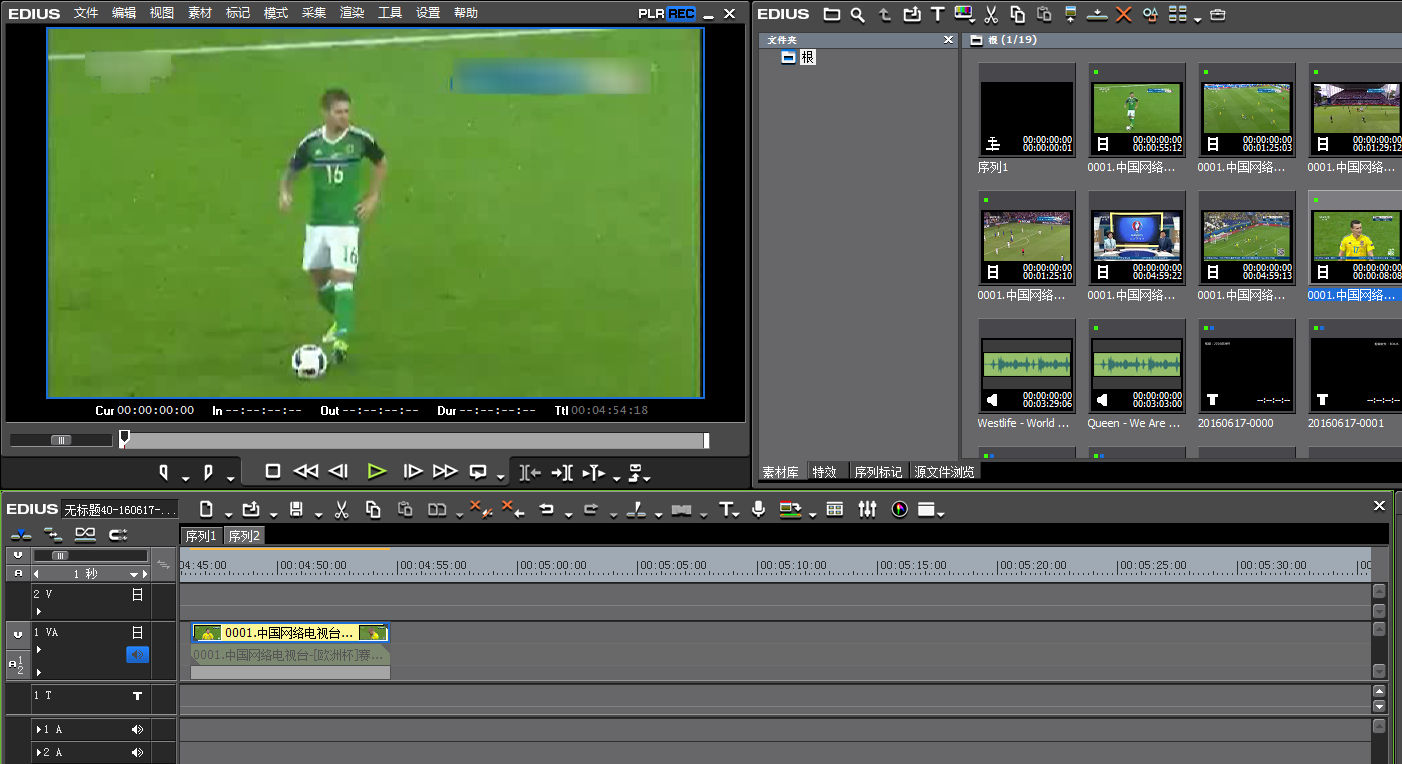Create a new sequence from timeline toolbar
Image resolution: width=1402 pixels, height=764 pixels.
click(x=207, y=509)
